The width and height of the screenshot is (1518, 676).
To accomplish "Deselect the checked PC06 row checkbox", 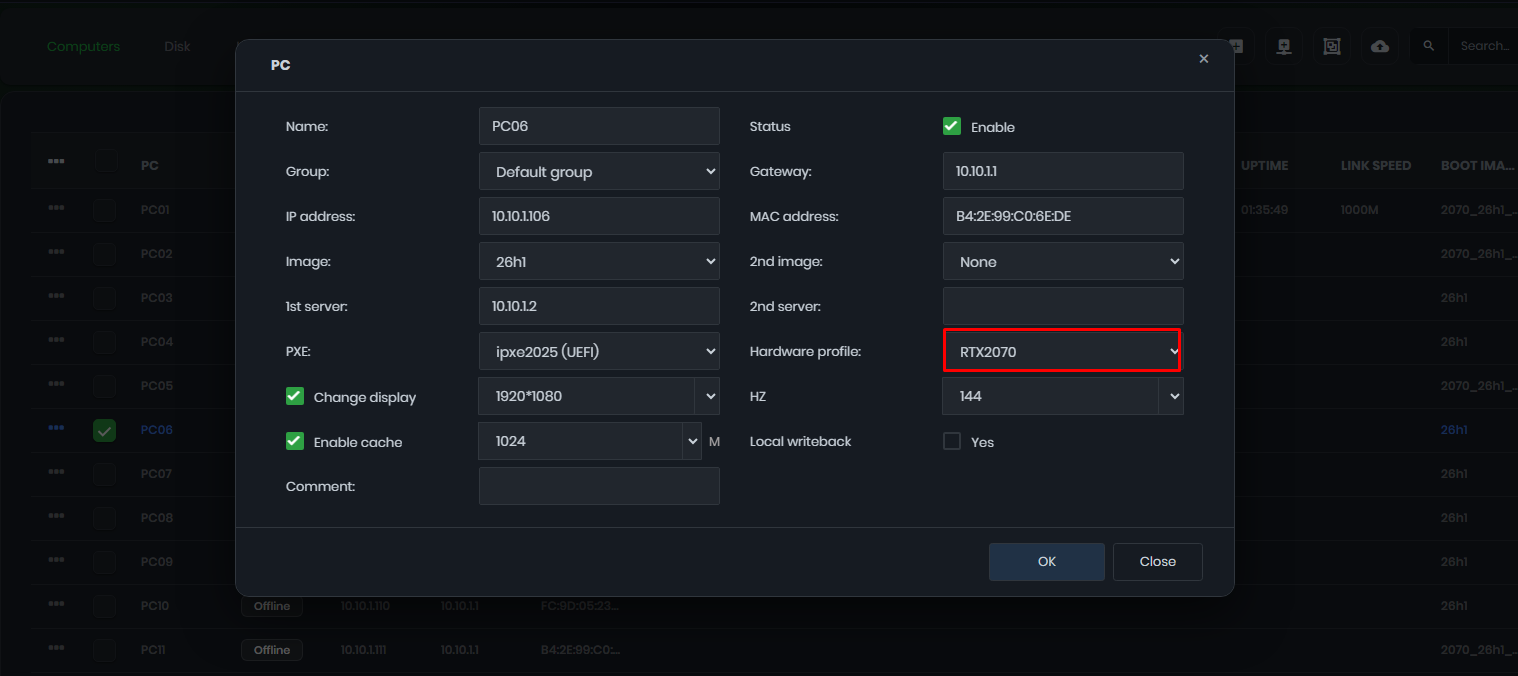I will [x=105, y=430].
